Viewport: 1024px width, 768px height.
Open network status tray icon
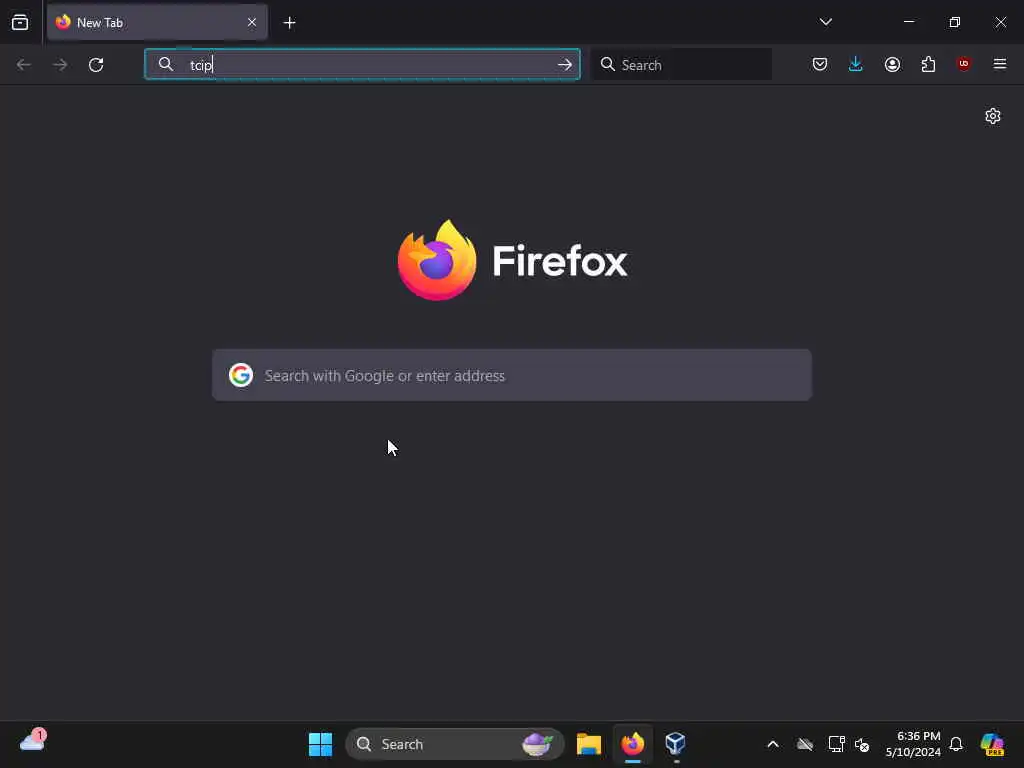point(836,744)
